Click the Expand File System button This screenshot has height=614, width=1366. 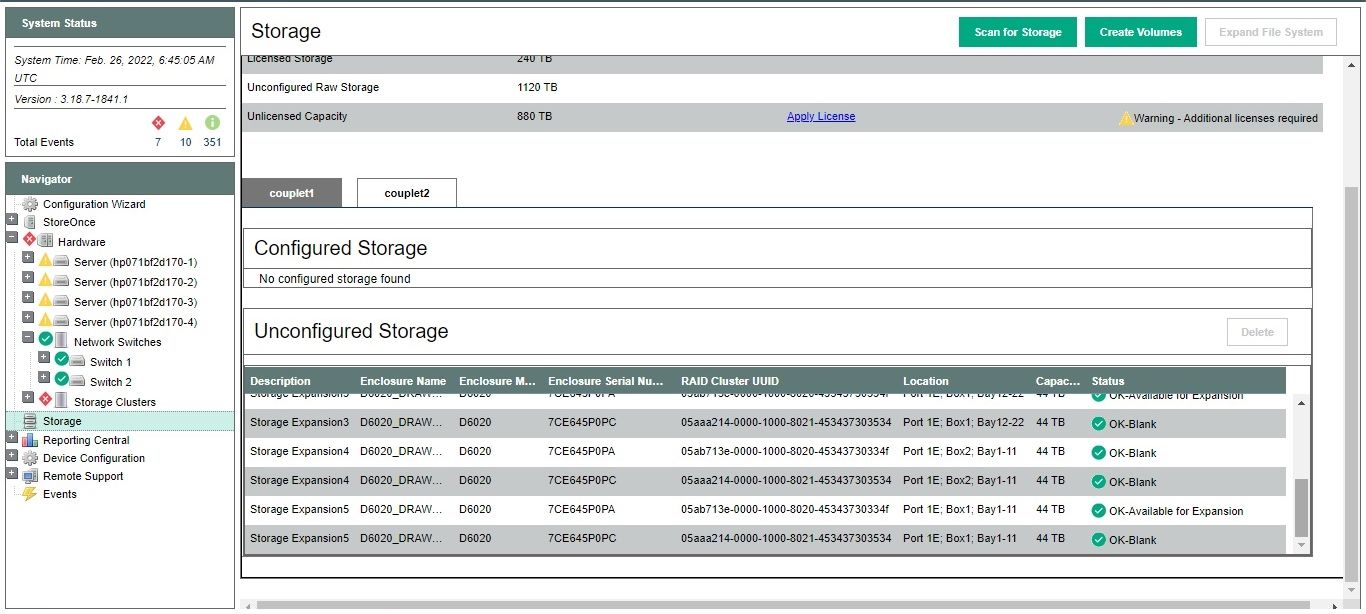tap(1271, 32)
